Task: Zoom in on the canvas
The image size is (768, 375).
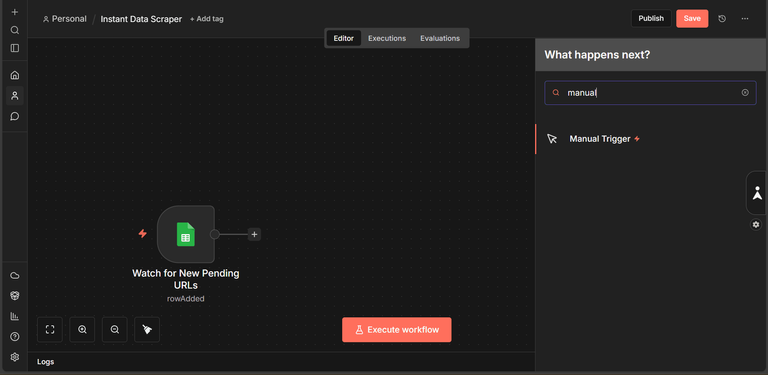Action: coord(82,329)
